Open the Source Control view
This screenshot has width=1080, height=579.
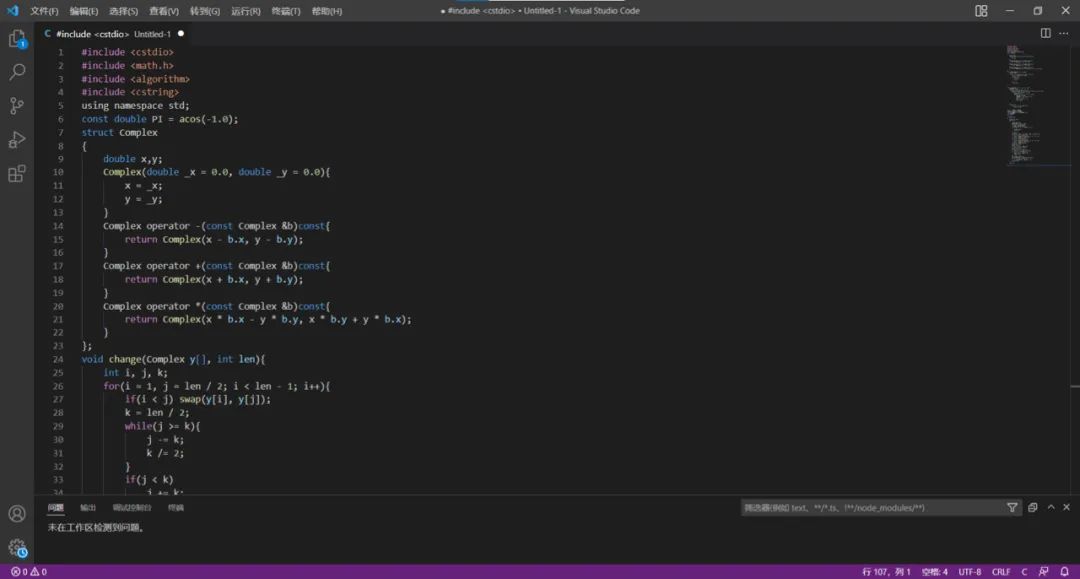tap(17, 106)
